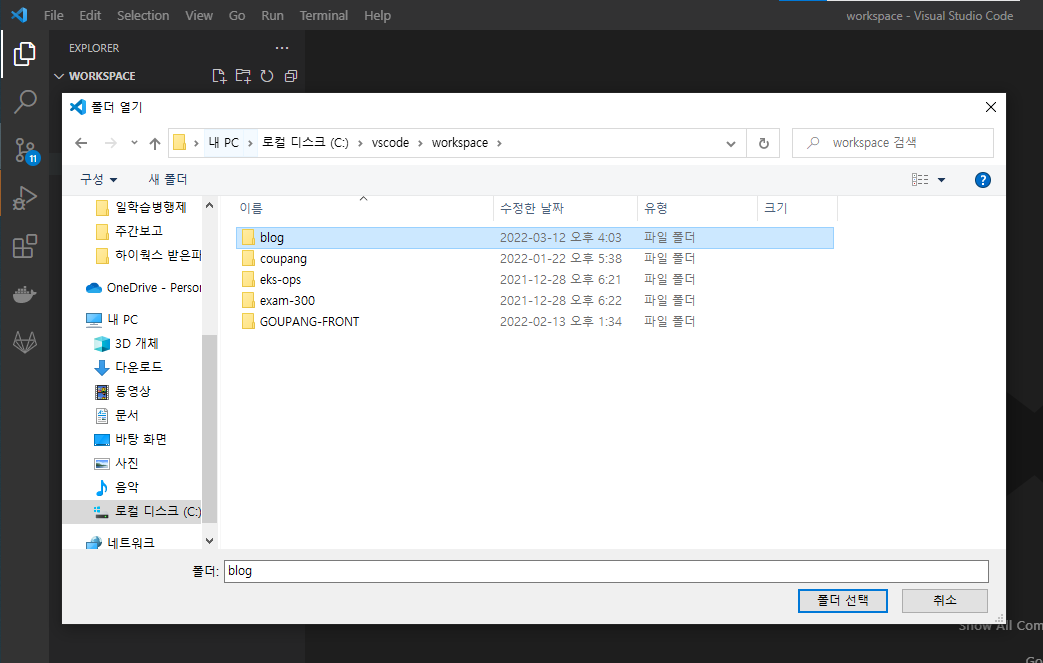Screen dimensions: 1043x663
Task: Go up one folder level
Action: click(x=155, y=143)
